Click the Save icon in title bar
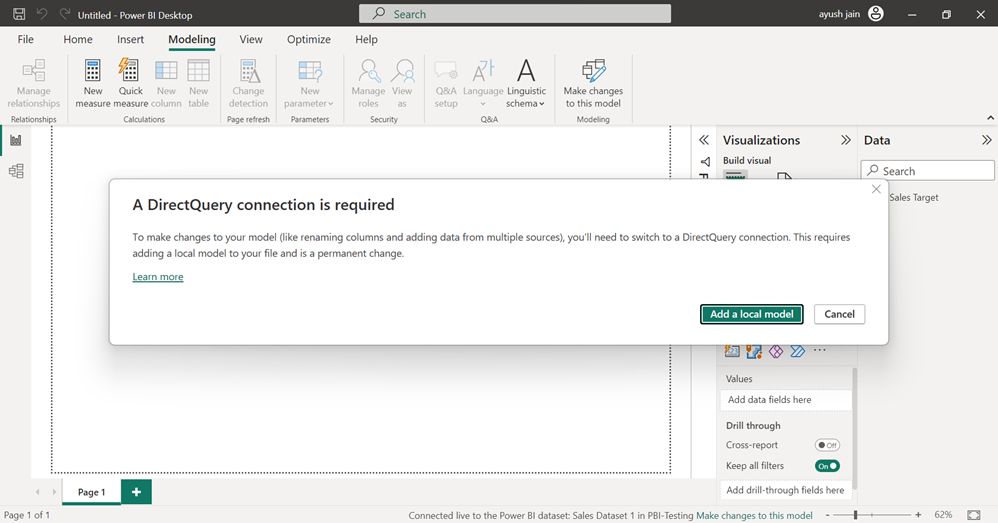The height and width of the screenshot is (523, 998). pyautogui.click(x=19, y=14)
